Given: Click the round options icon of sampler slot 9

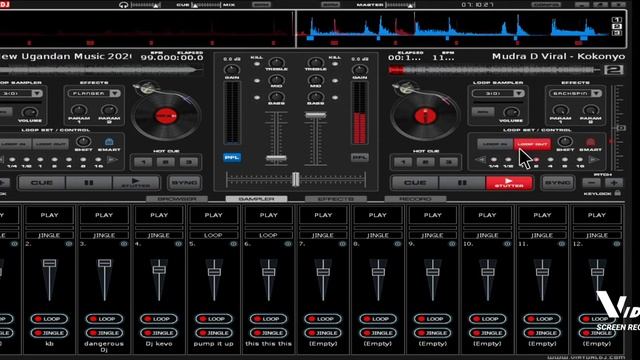Looking at the screenshot, I should point(452,244).
